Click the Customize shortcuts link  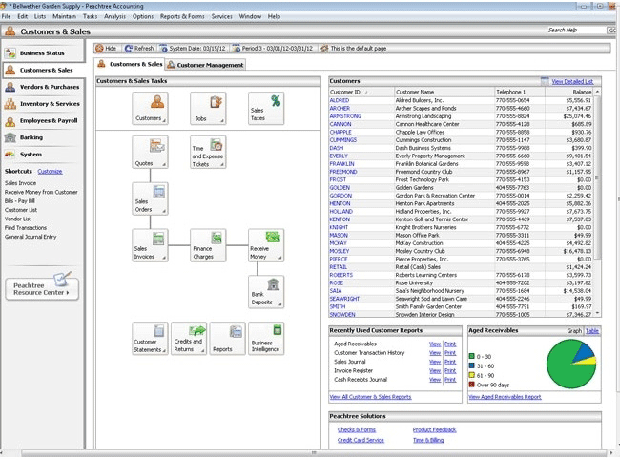point(50,172)
